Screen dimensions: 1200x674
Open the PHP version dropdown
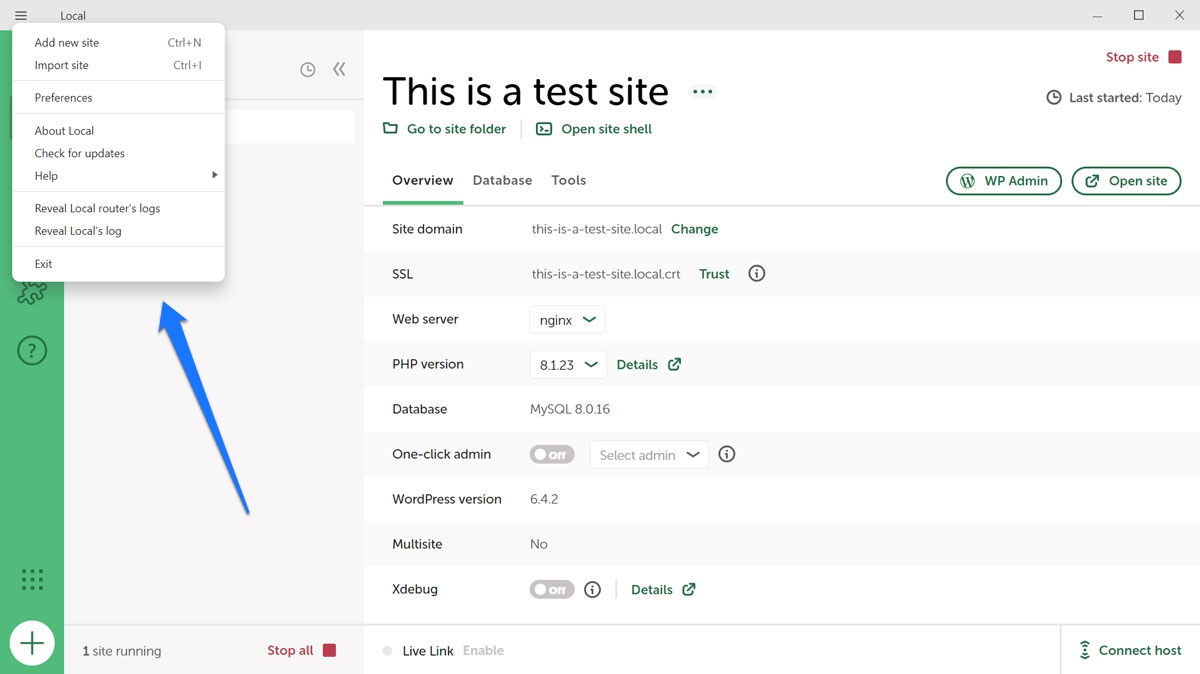567,365
